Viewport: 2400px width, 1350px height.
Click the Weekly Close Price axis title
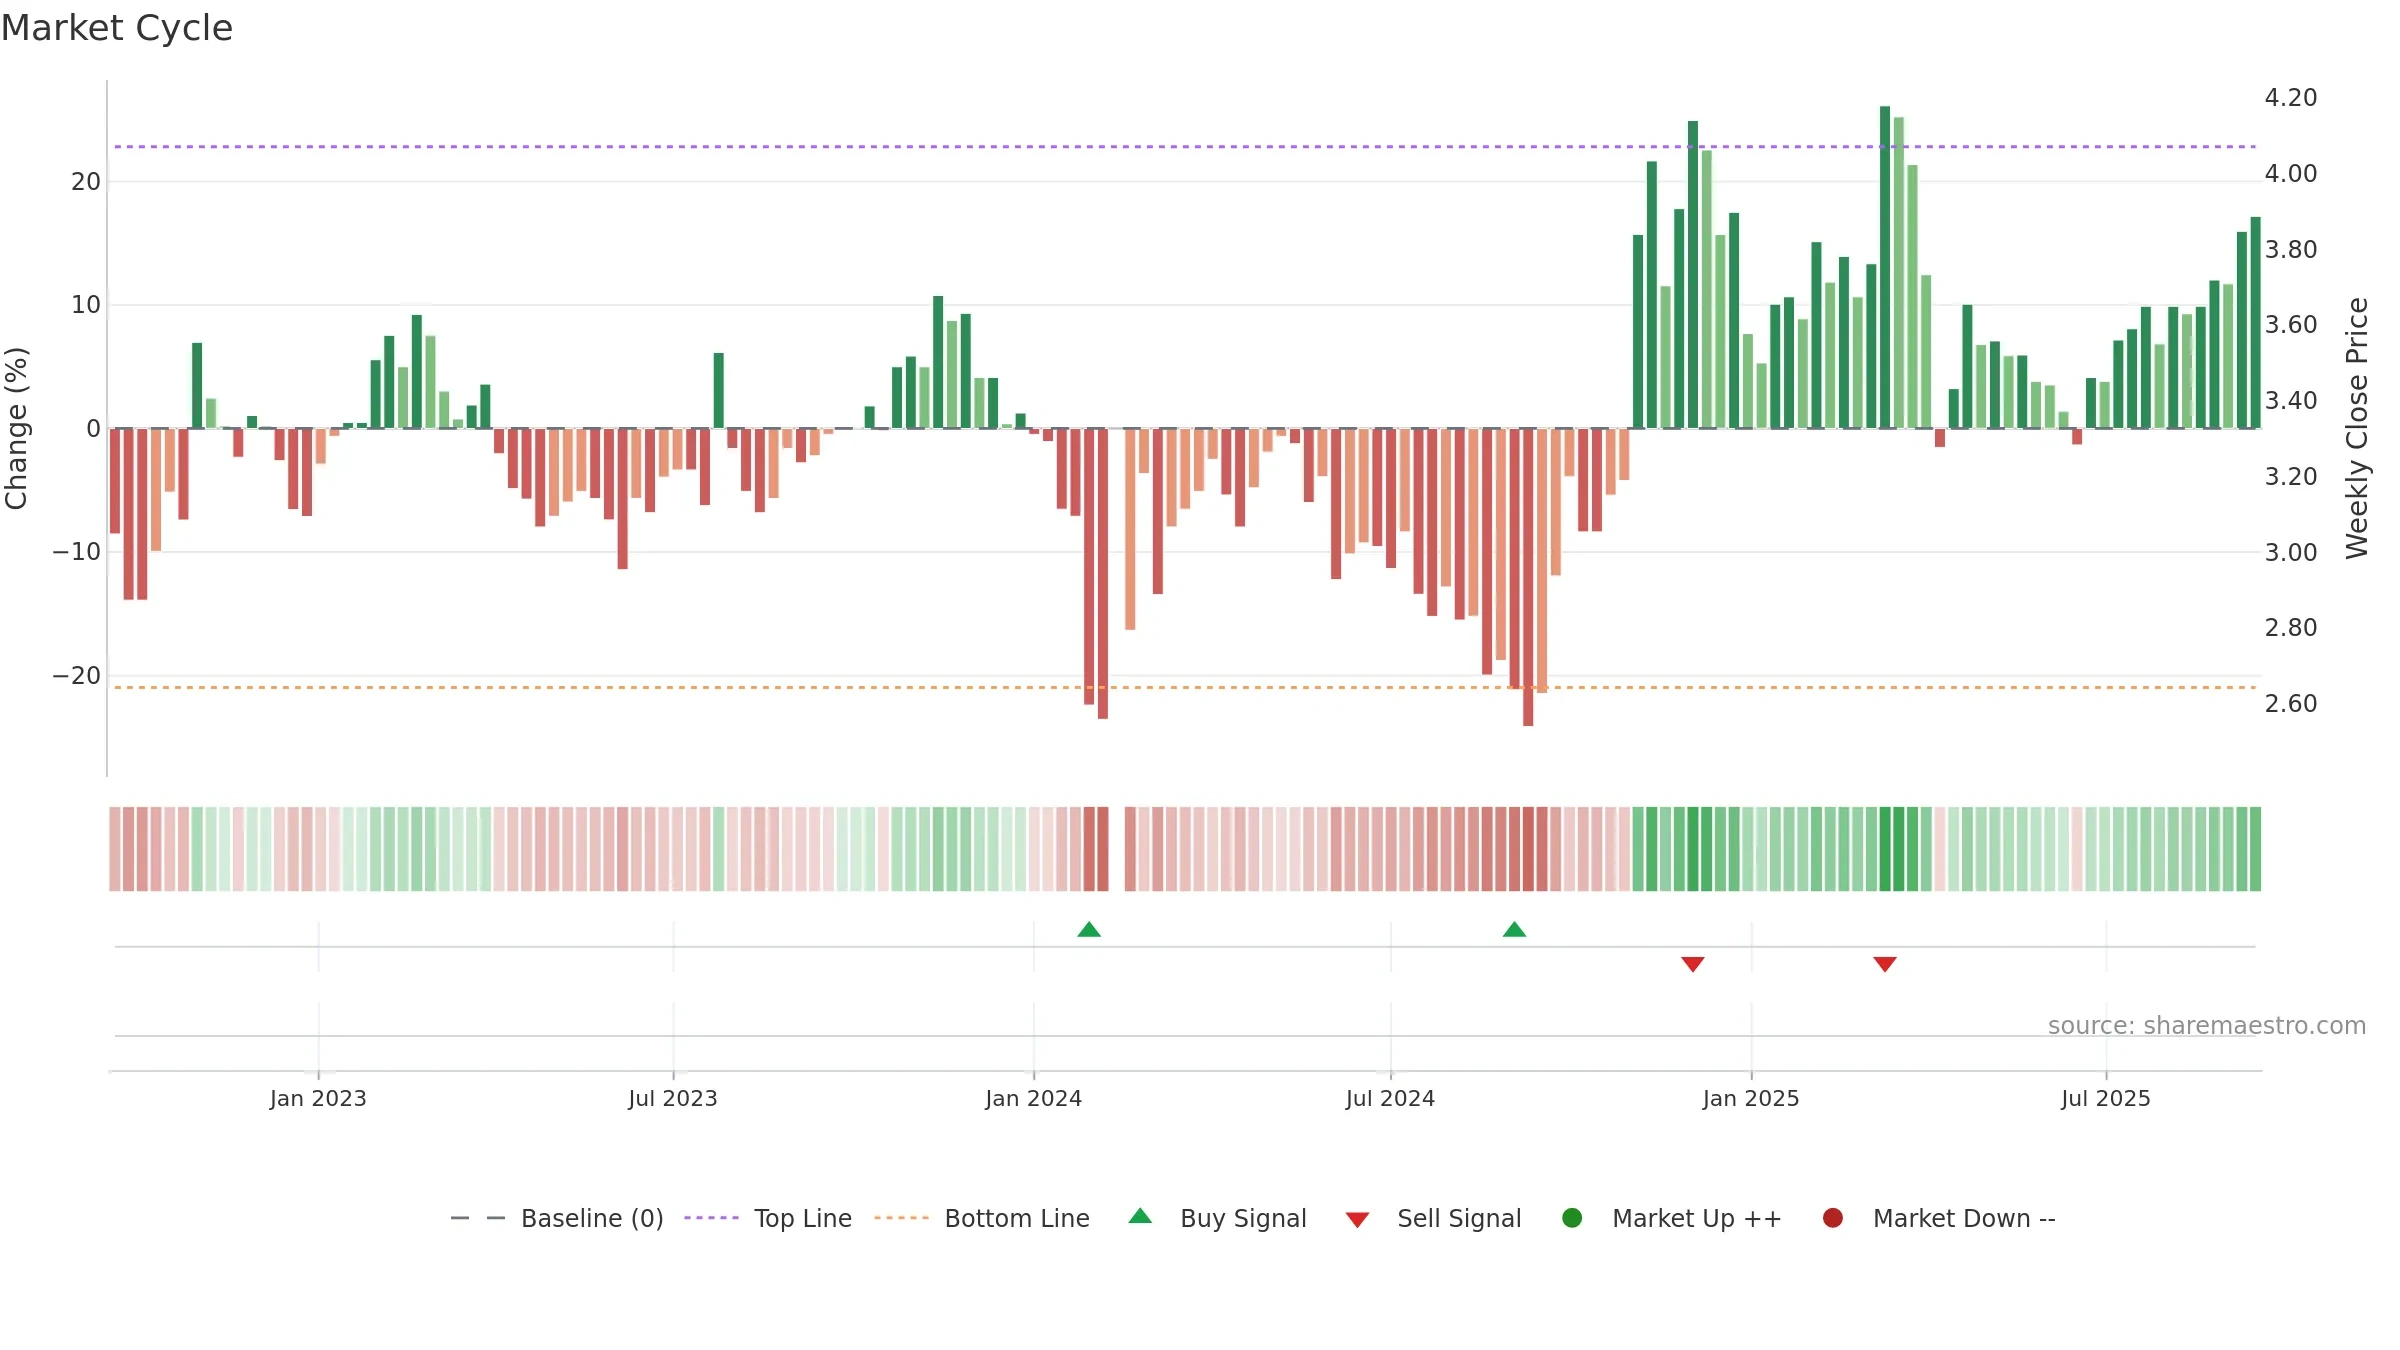coord(2357,428)
